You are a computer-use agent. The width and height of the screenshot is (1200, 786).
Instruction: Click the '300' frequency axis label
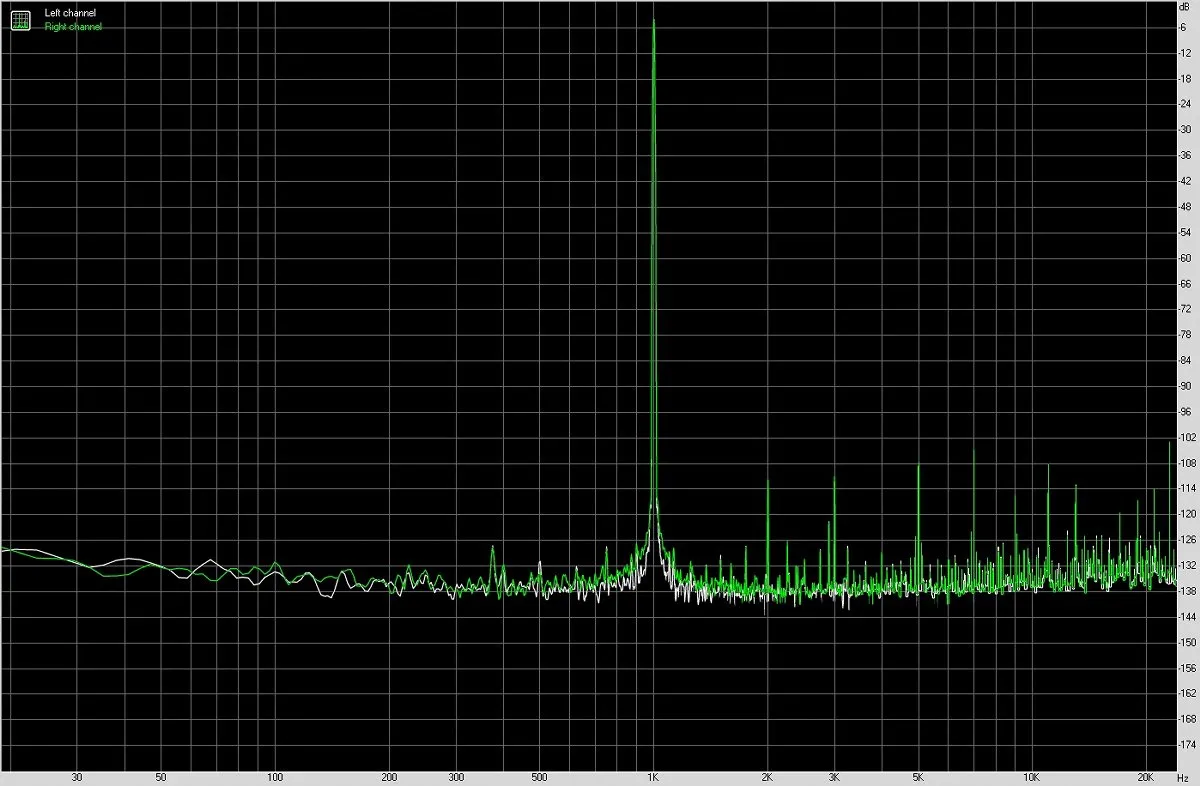tap(456, 777)
